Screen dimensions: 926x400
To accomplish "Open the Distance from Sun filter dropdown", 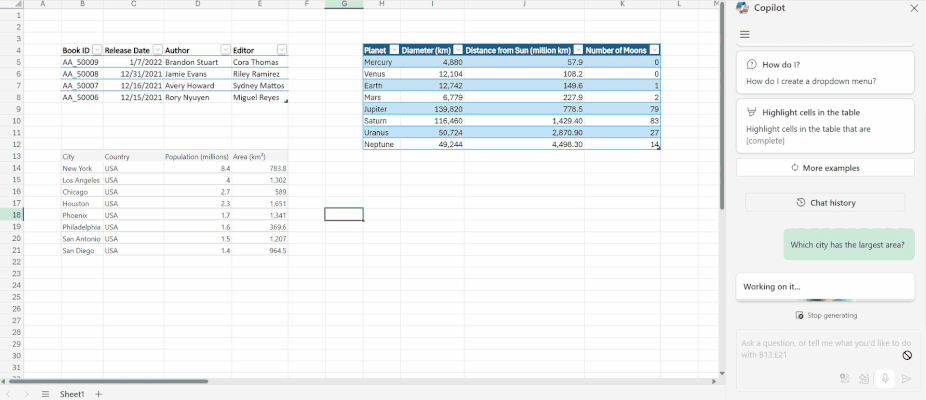I will click(578, 50).
